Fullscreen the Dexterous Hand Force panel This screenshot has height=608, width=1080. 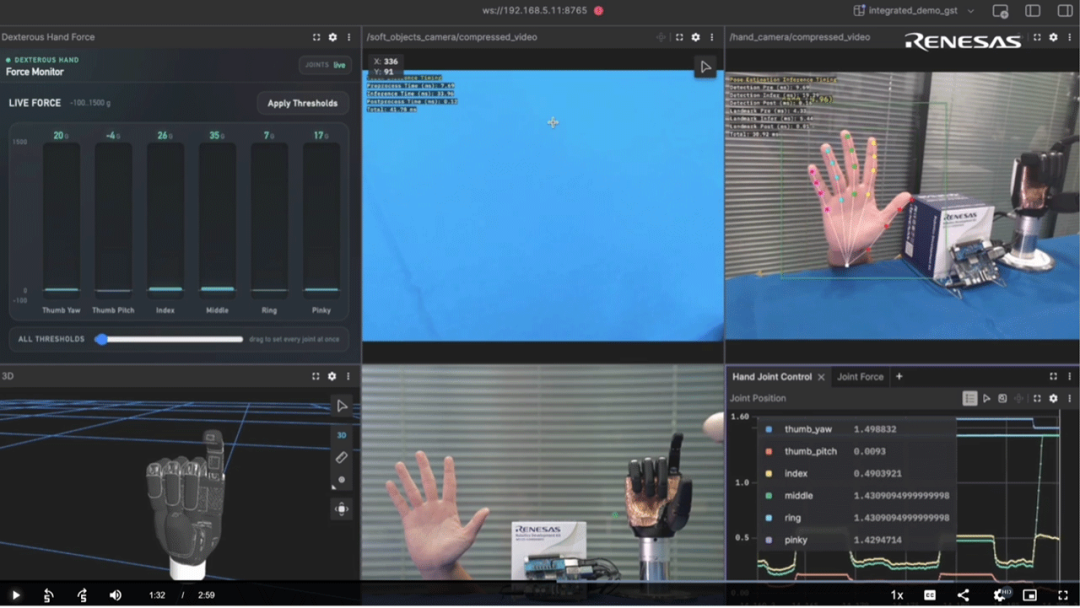click(x=316, y=37)
